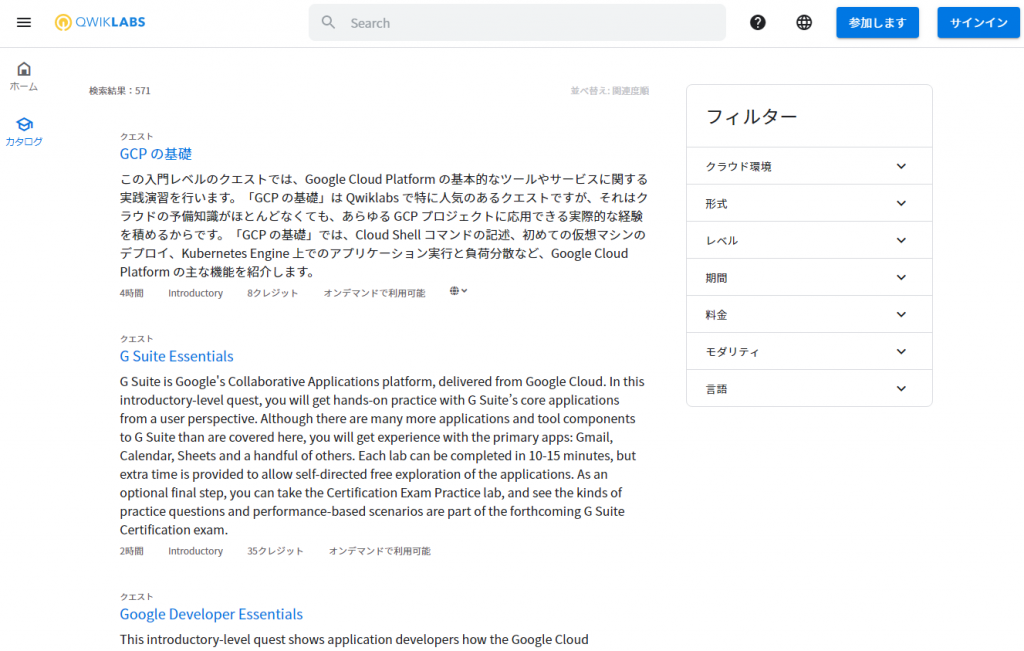Open the help question mark icon
Image resolution: width=1024 pixels, height=651 pixels.
(x=757, y=22)
